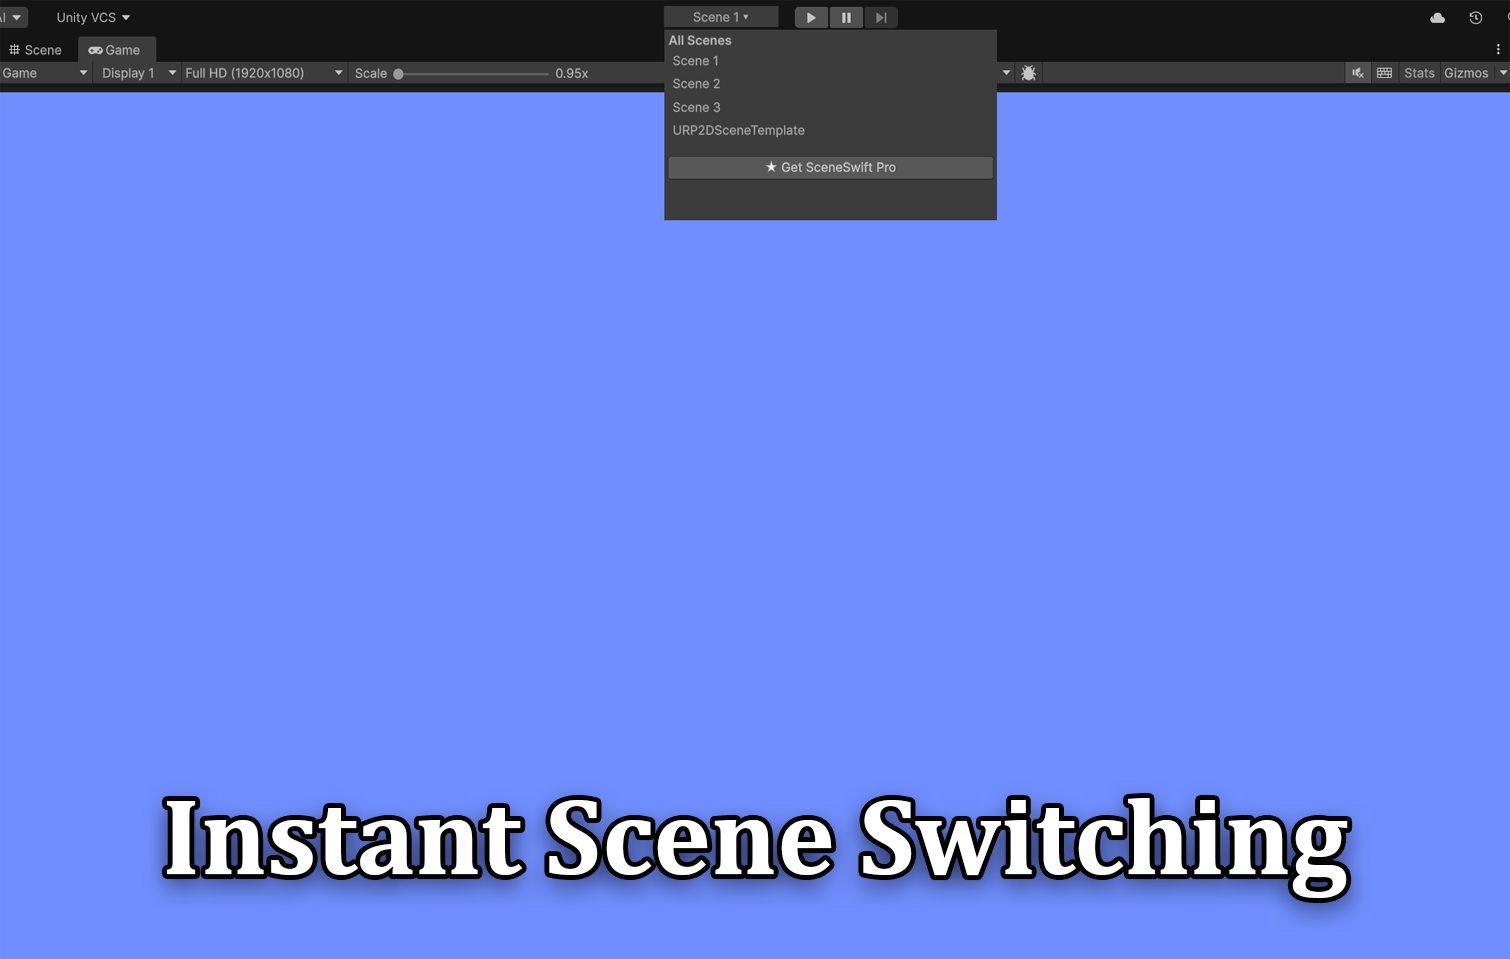Screen dimensions: 1510x959
Task: Click the 0.95x scale value
Action: 572,73
